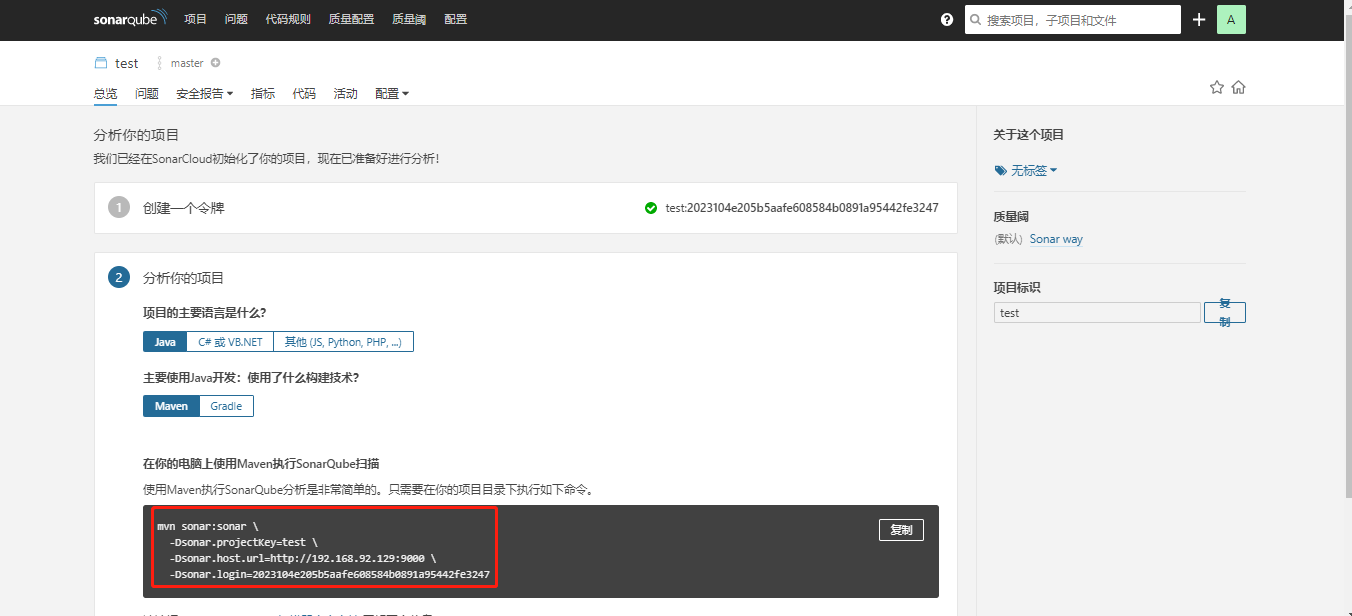Screen dimensions: 1352x616
Task: Click the -Dsonar.login line in code
Action: click(x=330, y=574)
